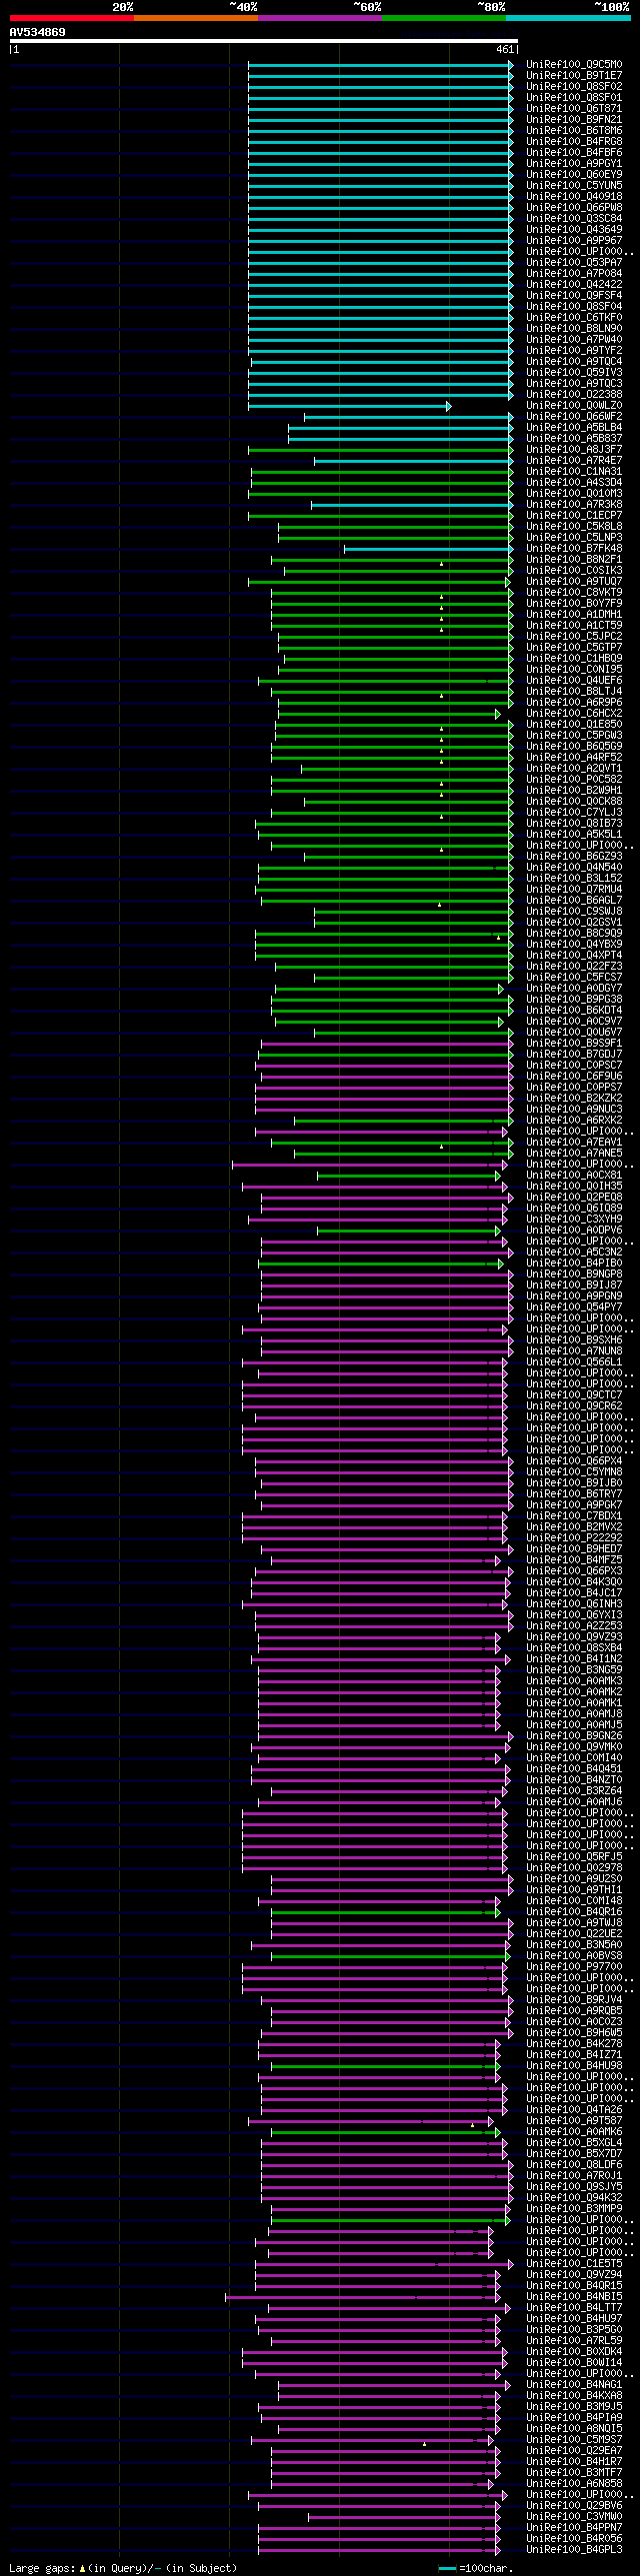Click the short cyan Q0WLZ0 alignment bar
The width and height of the screenshot is (640, 2576).
(350, 406)
